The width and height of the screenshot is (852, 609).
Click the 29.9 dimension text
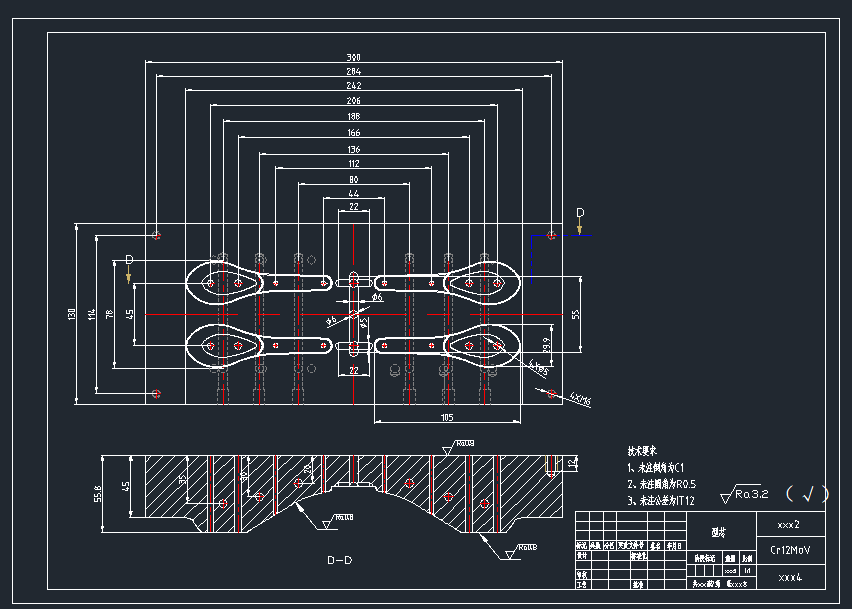(546, 345)
